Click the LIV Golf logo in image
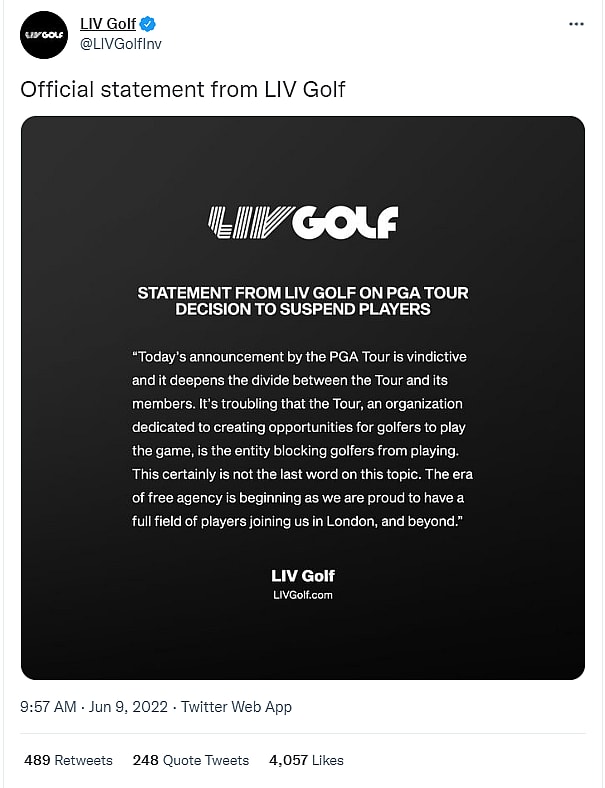Image resolution: width=605 pixels, height=788 pixels. coord(302,222)
